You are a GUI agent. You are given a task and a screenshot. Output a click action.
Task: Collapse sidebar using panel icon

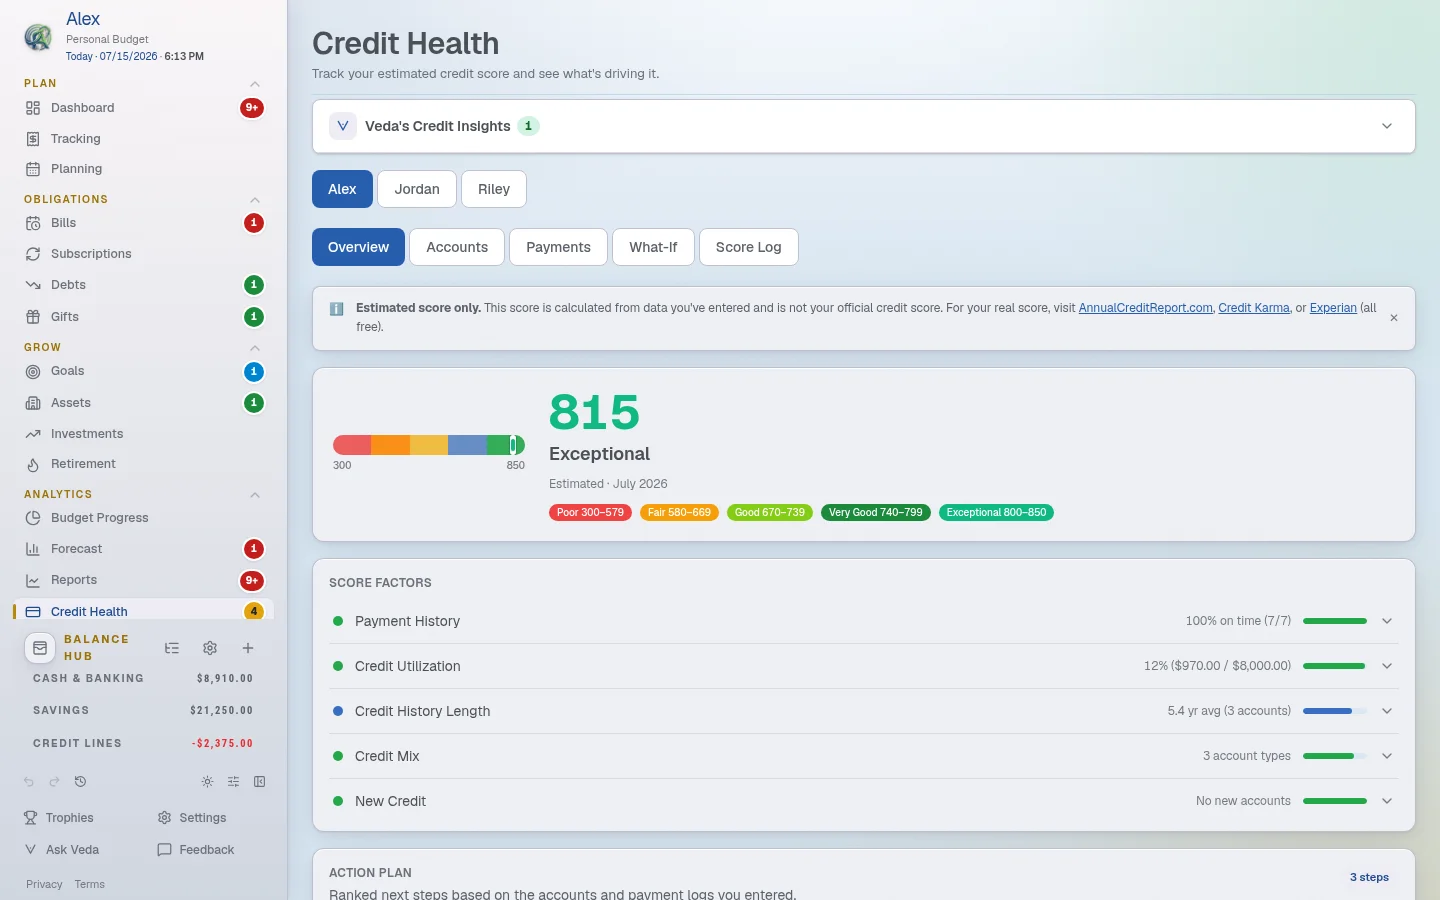pos(260,782)
